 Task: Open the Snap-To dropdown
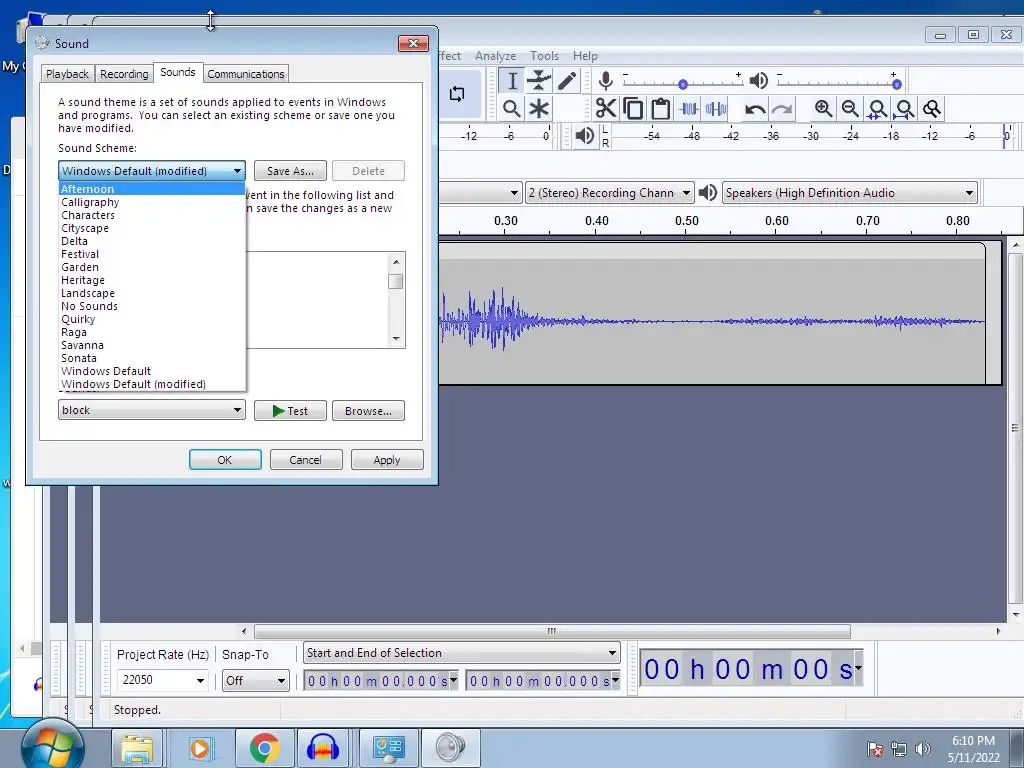[x=255, y=680]
